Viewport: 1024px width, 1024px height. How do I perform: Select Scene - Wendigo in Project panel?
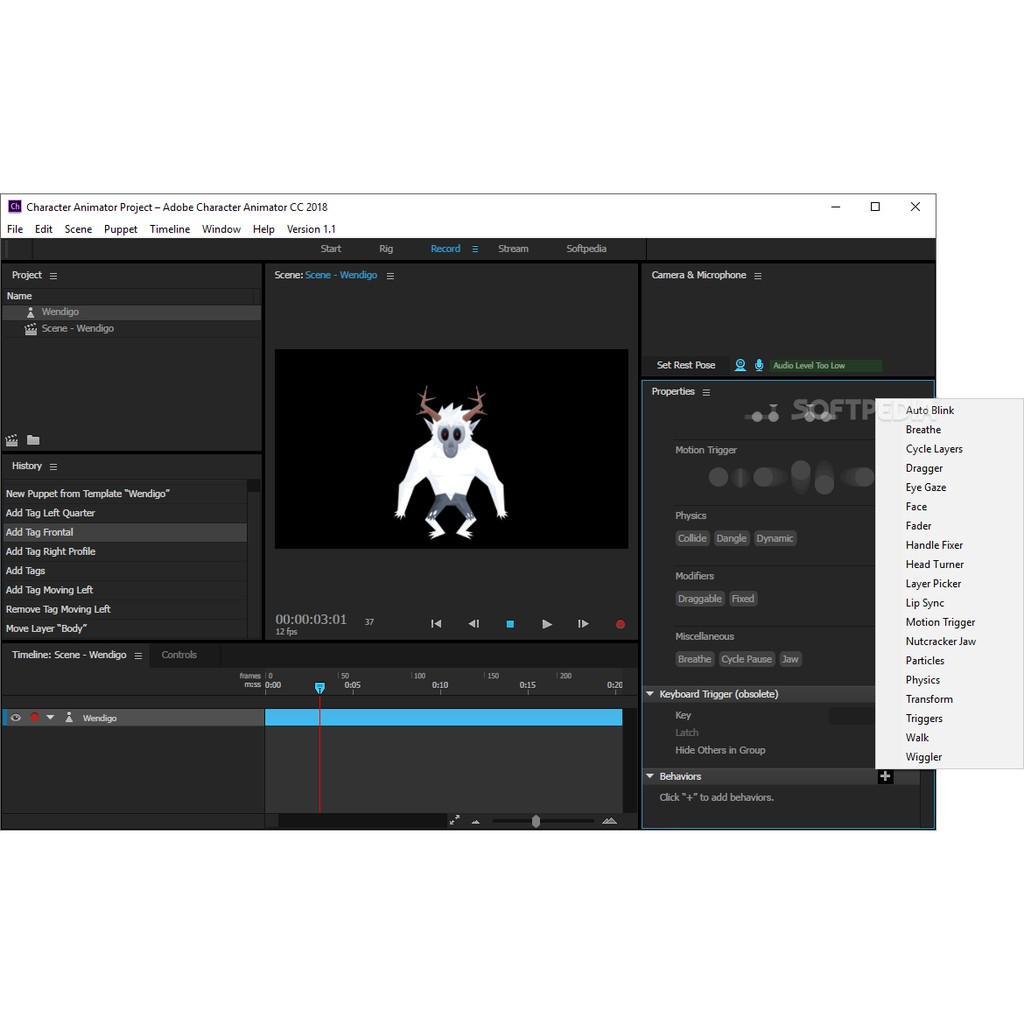131,328
